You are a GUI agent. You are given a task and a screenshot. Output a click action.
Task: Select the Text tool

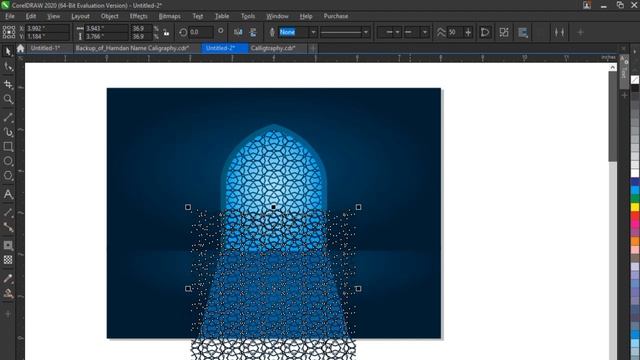(x=8, y=194)
